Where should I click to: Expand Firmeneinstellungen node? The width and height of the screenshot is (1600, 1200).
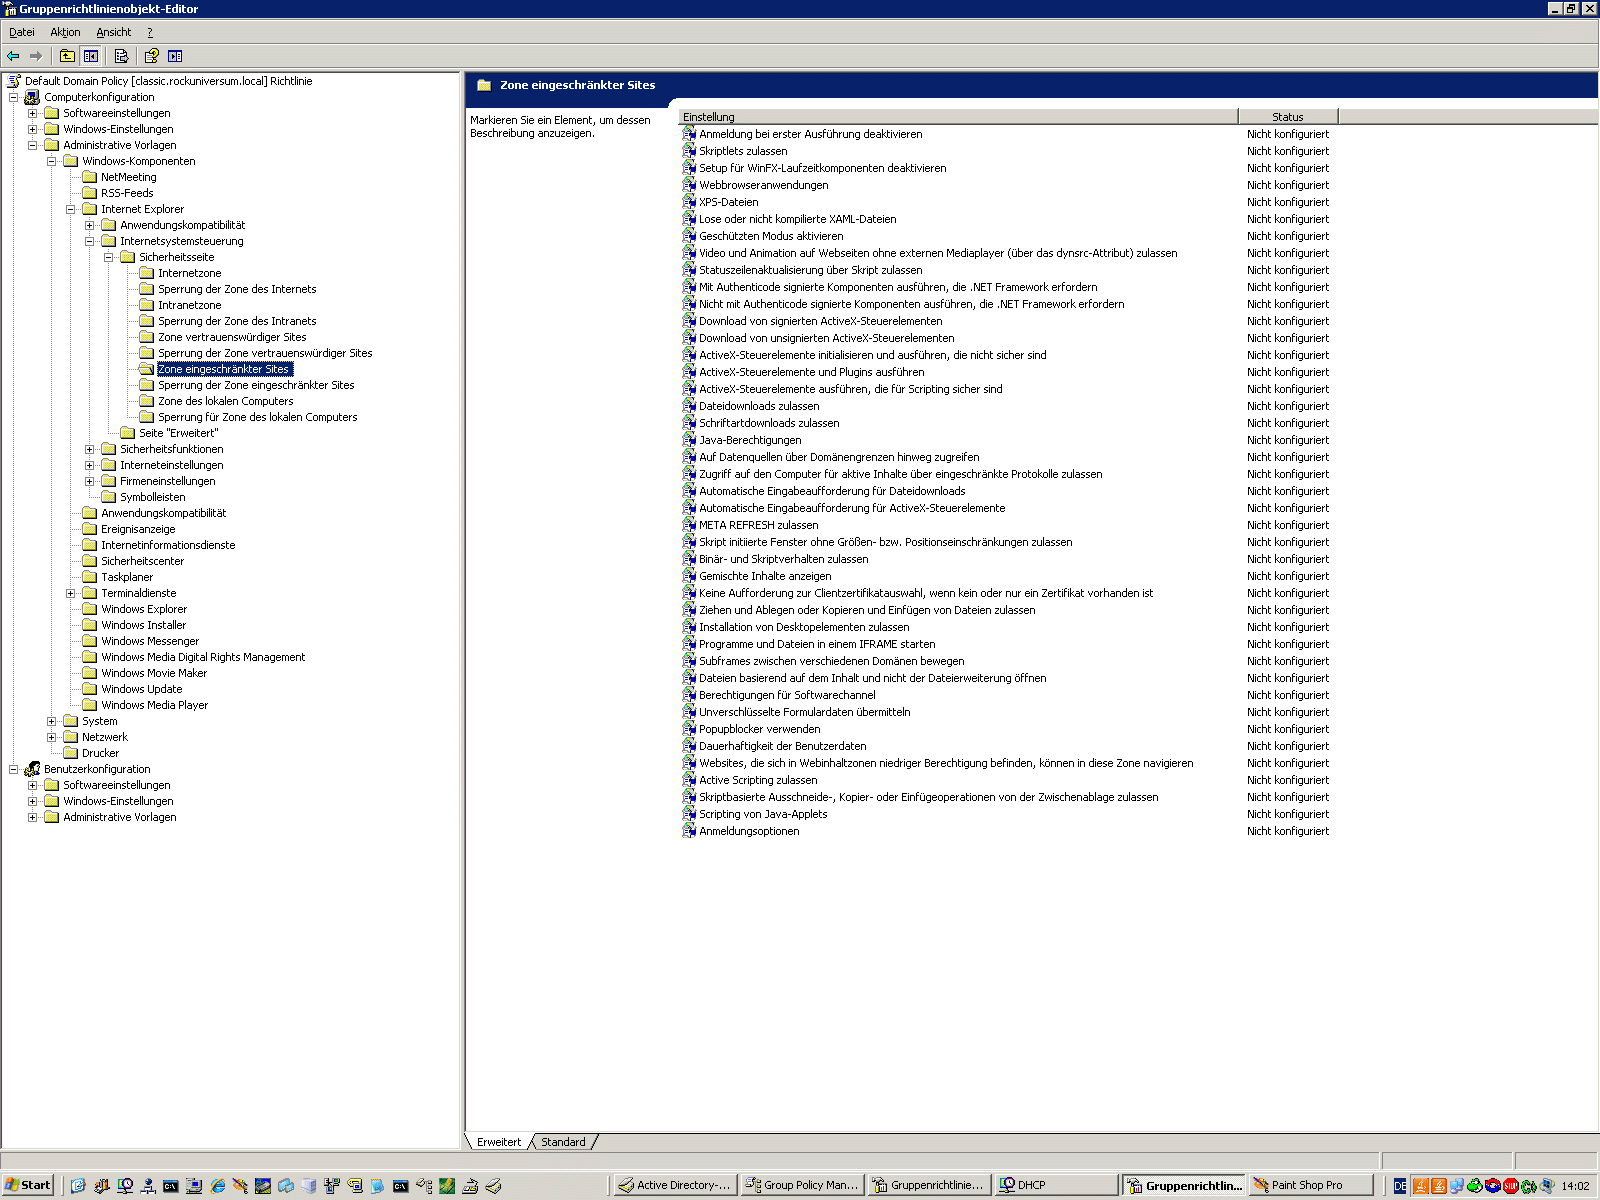tap(89, 481)
